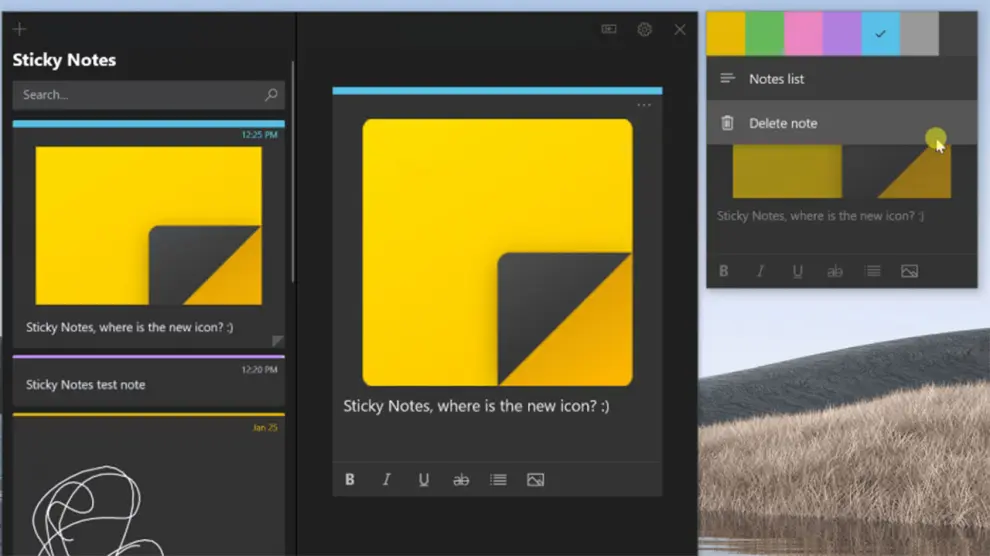Click the plus icon to add new note
The width and height of the screenshot is (990, 556).
[19, 29]
